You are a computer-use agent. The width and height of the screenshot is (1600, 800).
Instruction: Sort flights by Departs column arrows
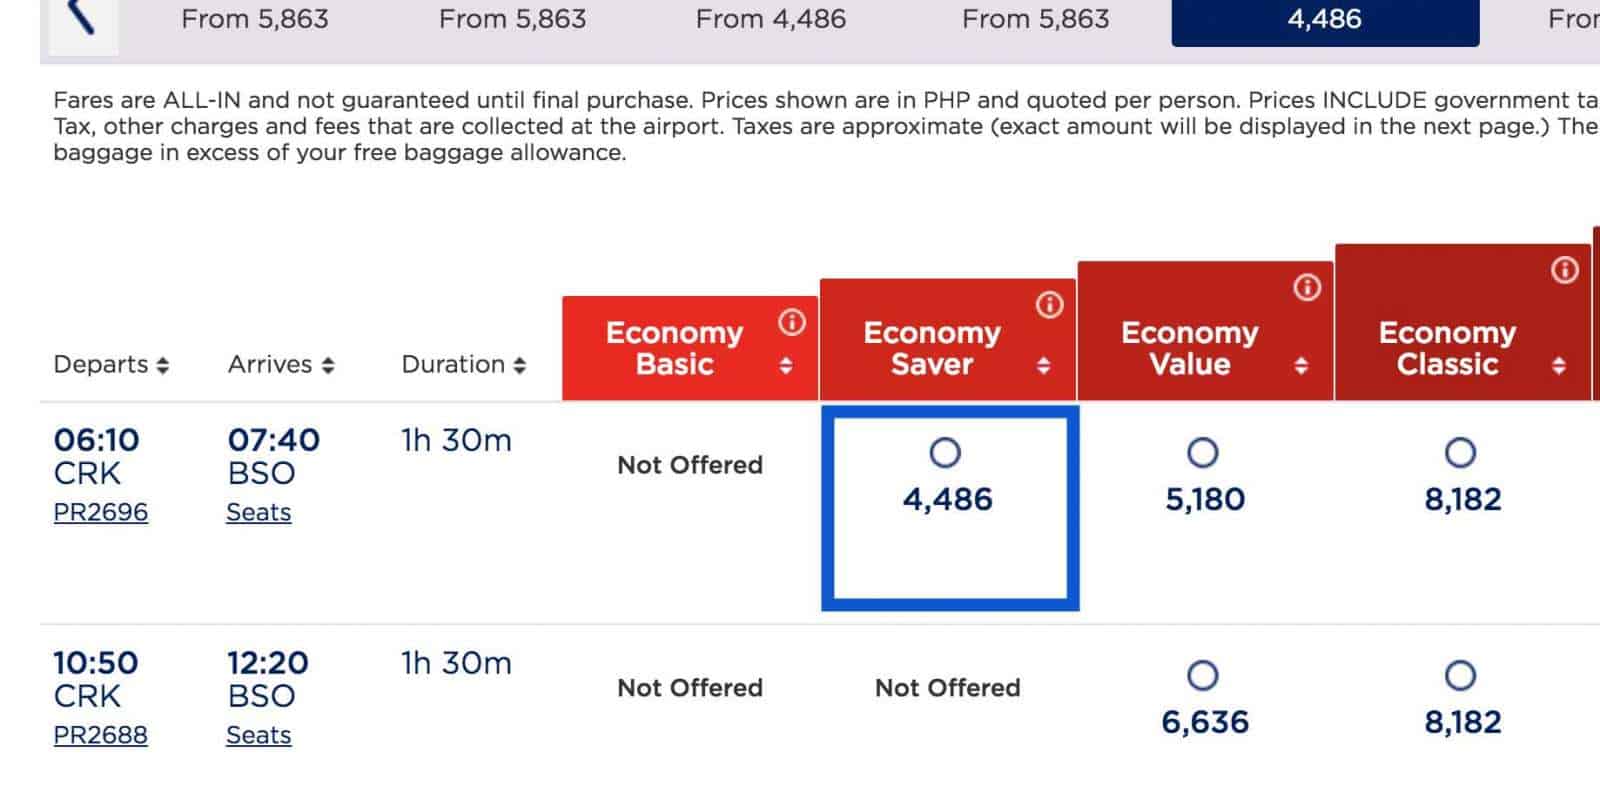coord(163,366)
